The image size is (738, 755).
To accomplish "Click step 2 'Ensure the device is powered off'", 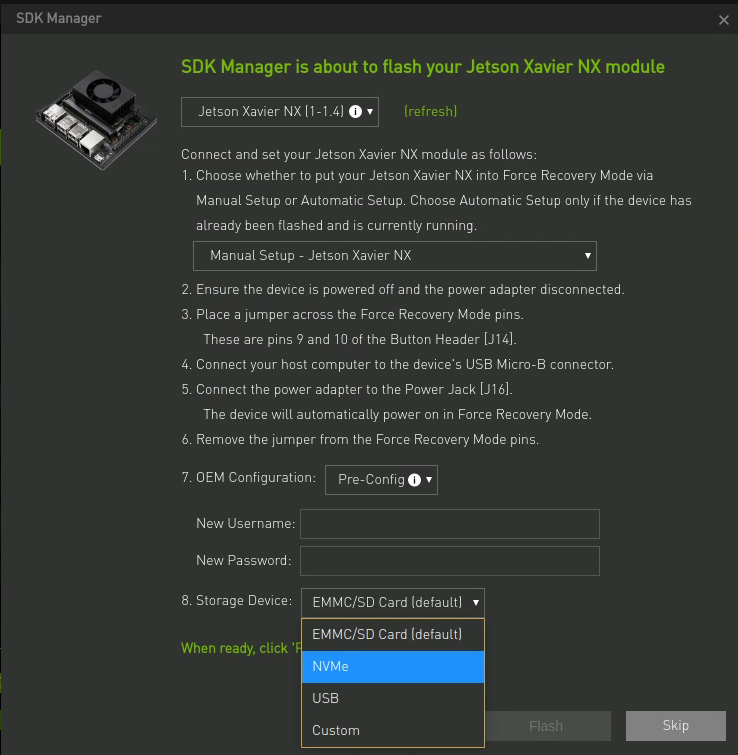I will point(403,289).
